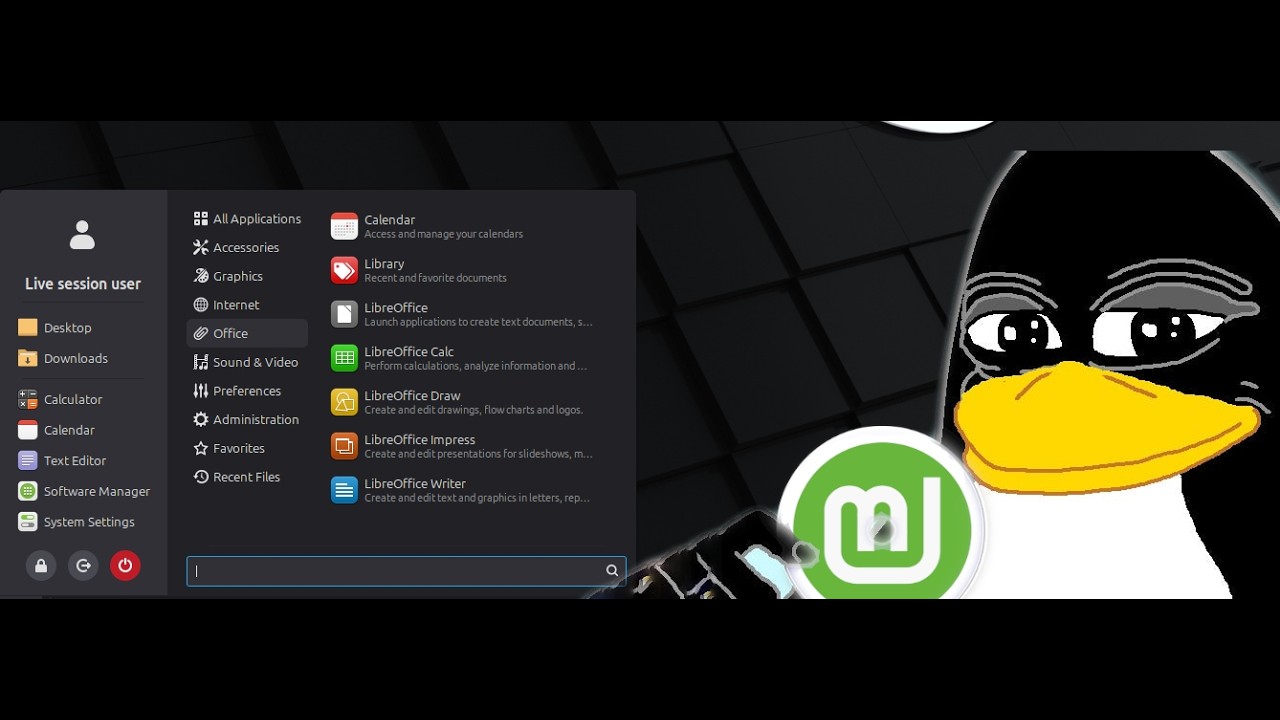
Task: Click the Live session user name
Action: [83, 284]
